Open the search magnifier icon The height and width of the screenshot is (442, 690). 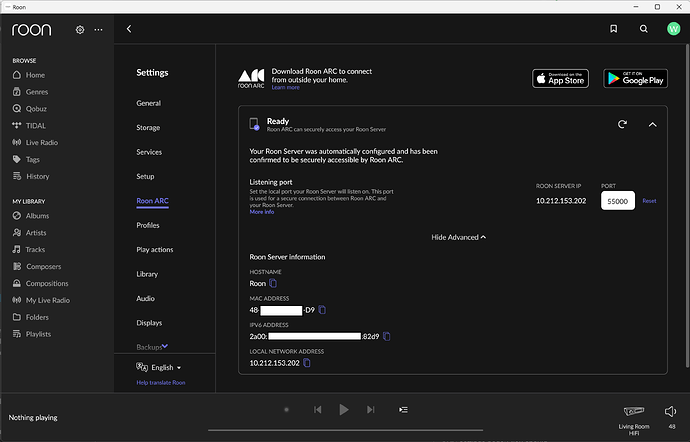pos(643,29)
